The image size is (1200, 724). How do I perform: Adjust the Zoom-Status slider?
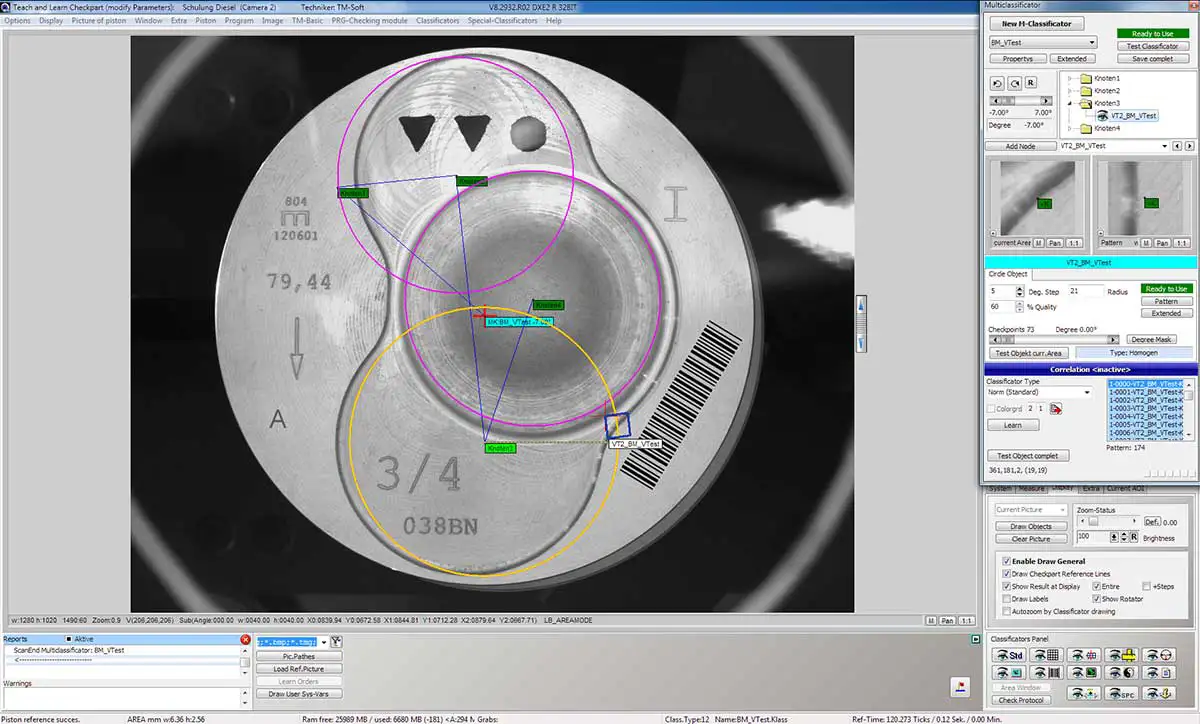1108,522
